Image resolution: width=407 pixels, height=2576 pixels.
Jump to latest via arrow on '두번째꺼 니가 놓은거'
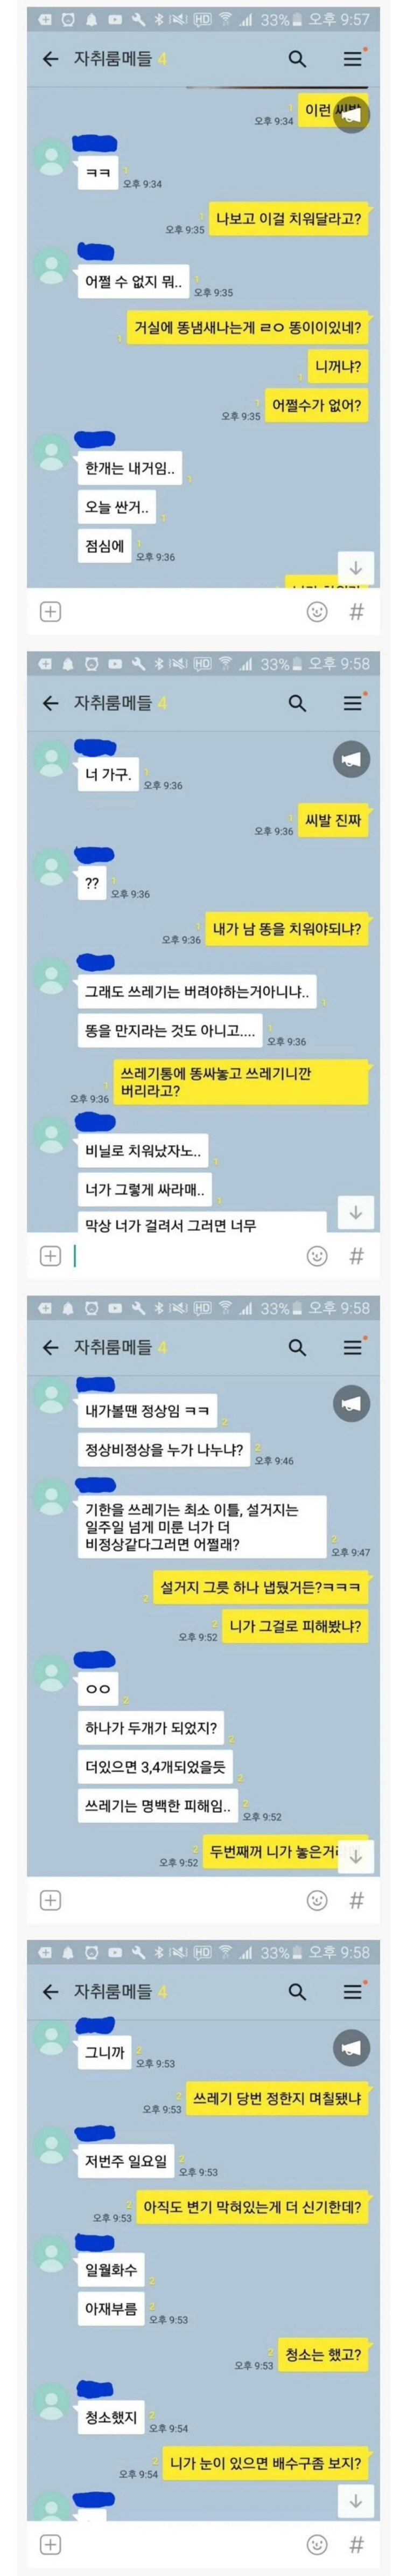pos(355,1856)
